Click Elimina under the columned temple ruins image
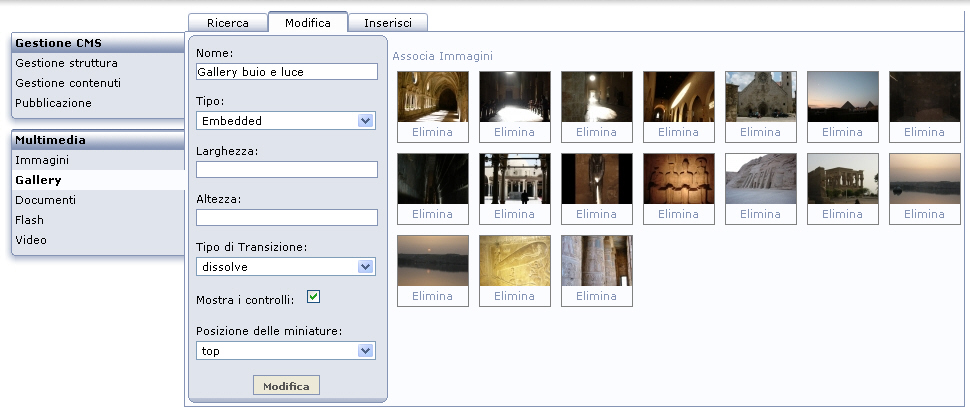The image size is (970, 411). click(842, 214)
